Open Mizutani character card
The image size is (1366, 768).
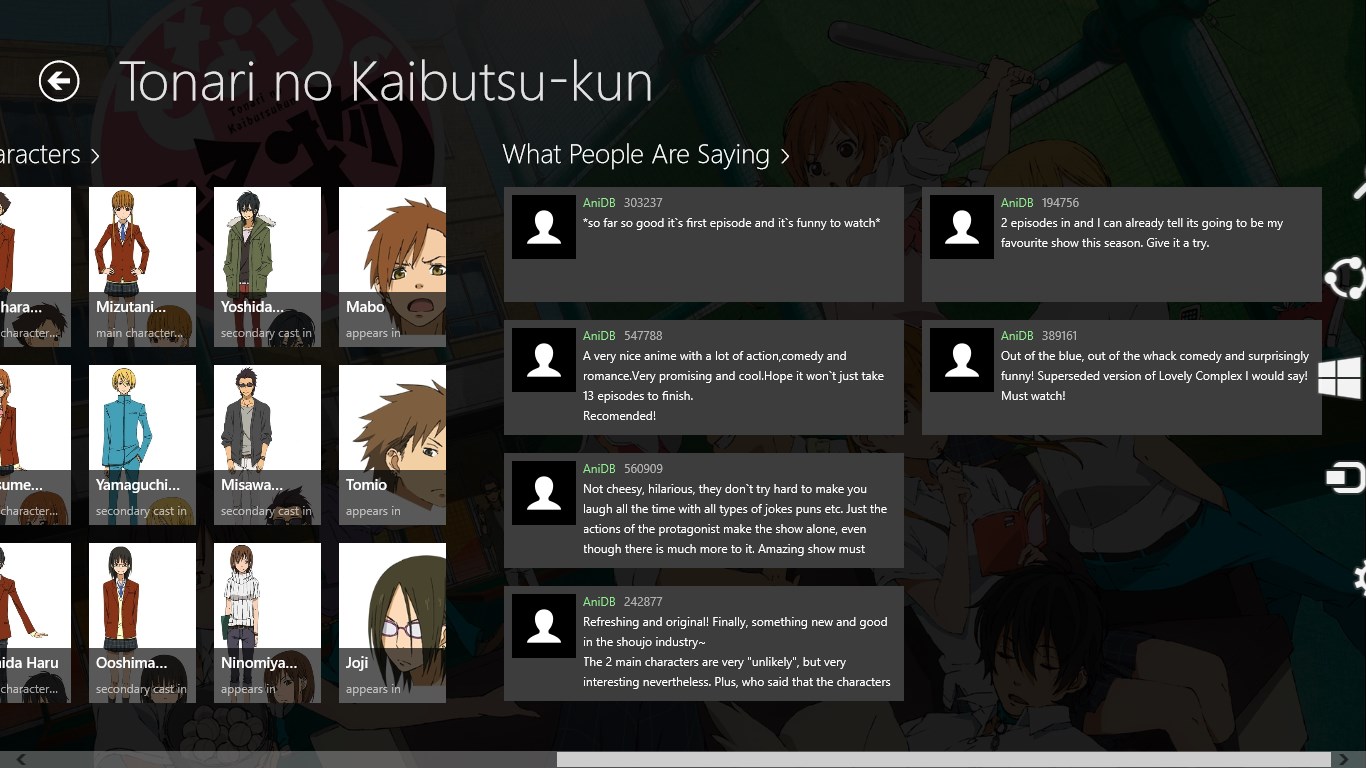point(142,267)
